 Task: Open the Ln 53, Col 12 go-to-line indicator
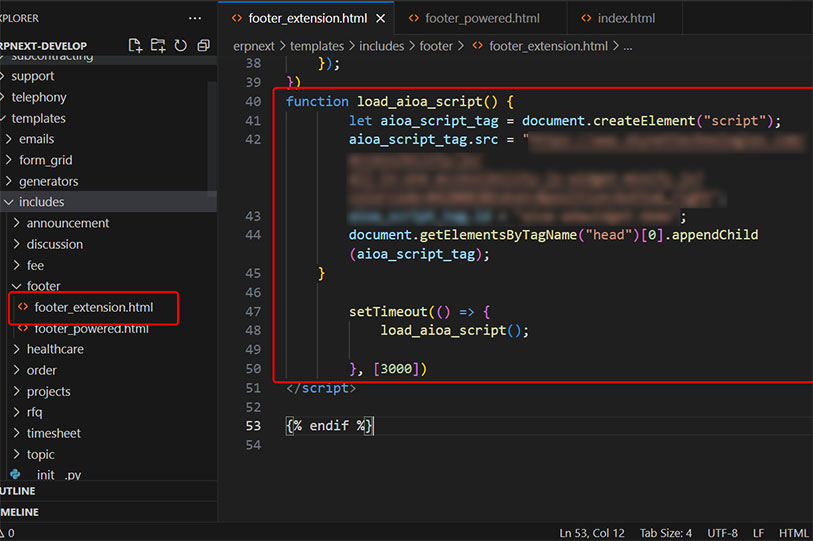tap(592, 533)
